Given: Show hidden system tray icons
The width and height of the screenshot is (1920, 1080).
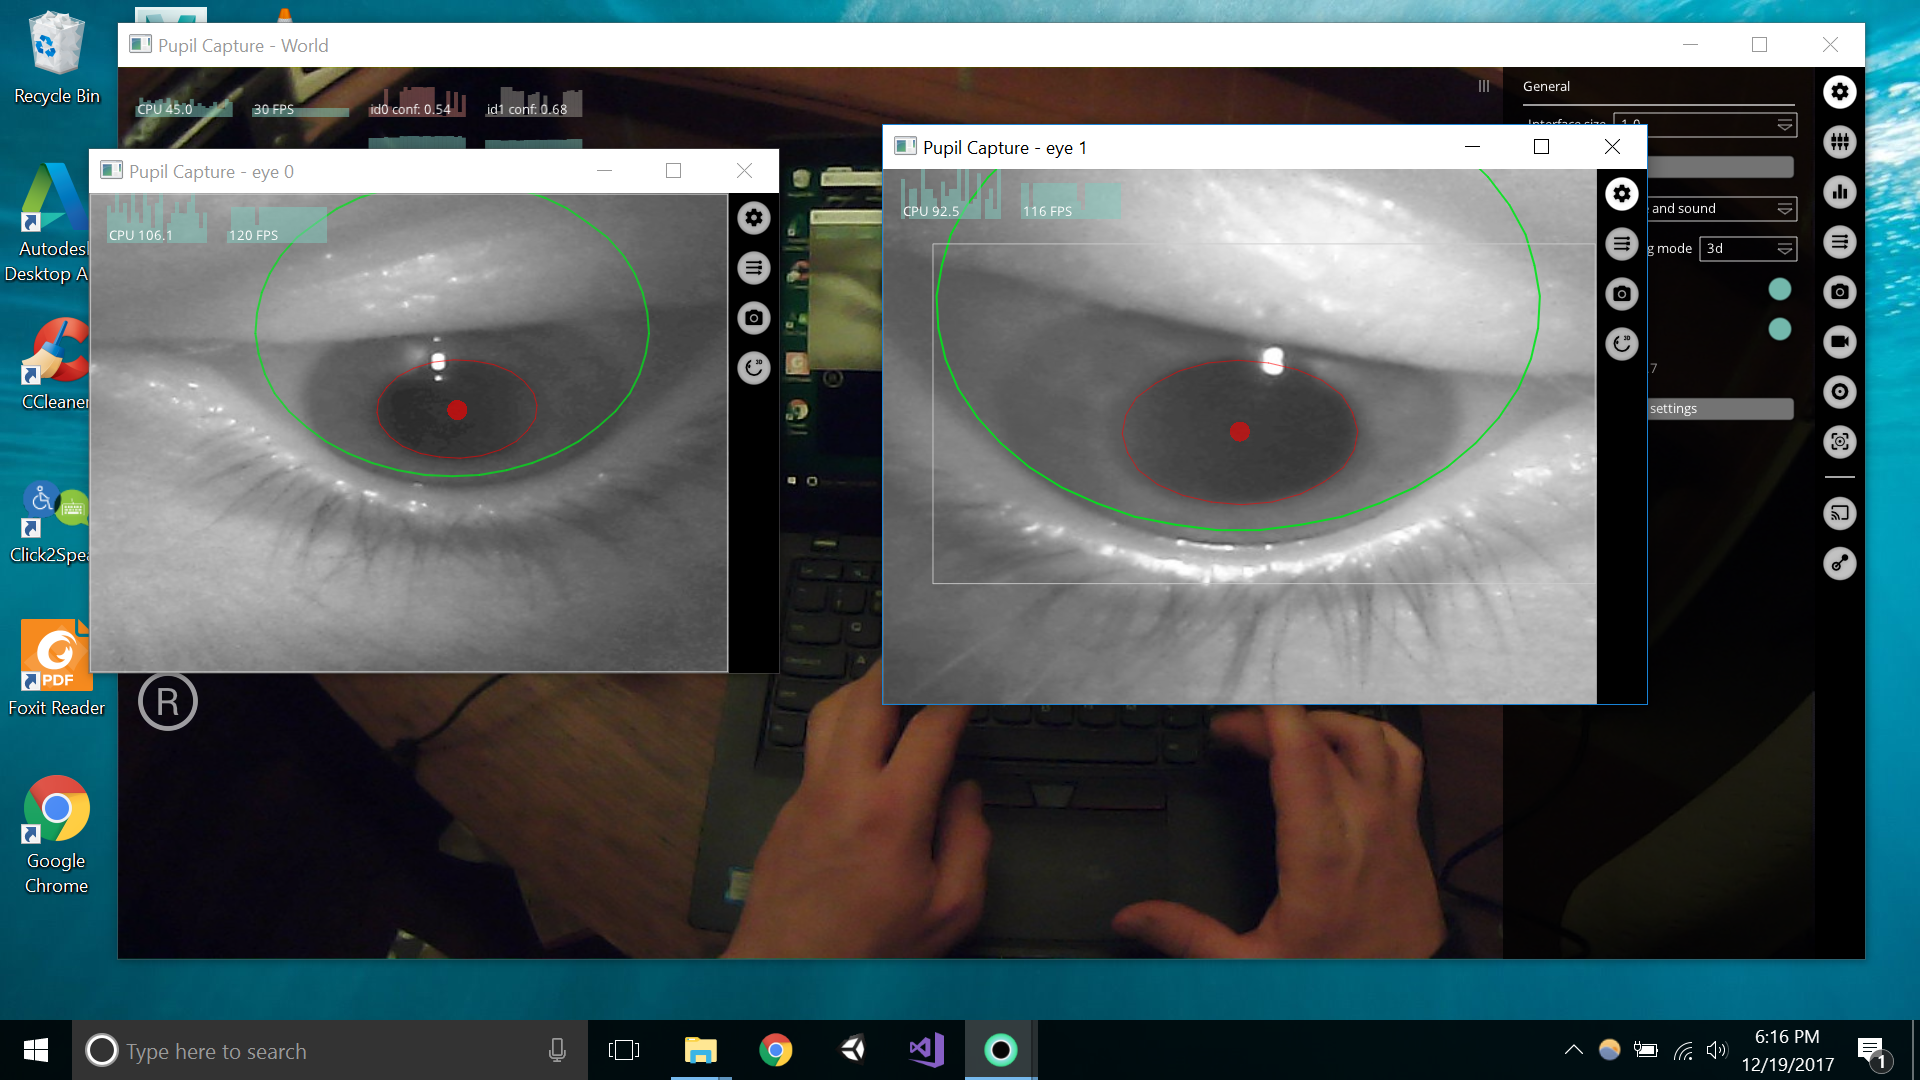Looking at the screenshot, I should pos(1573,1050).
